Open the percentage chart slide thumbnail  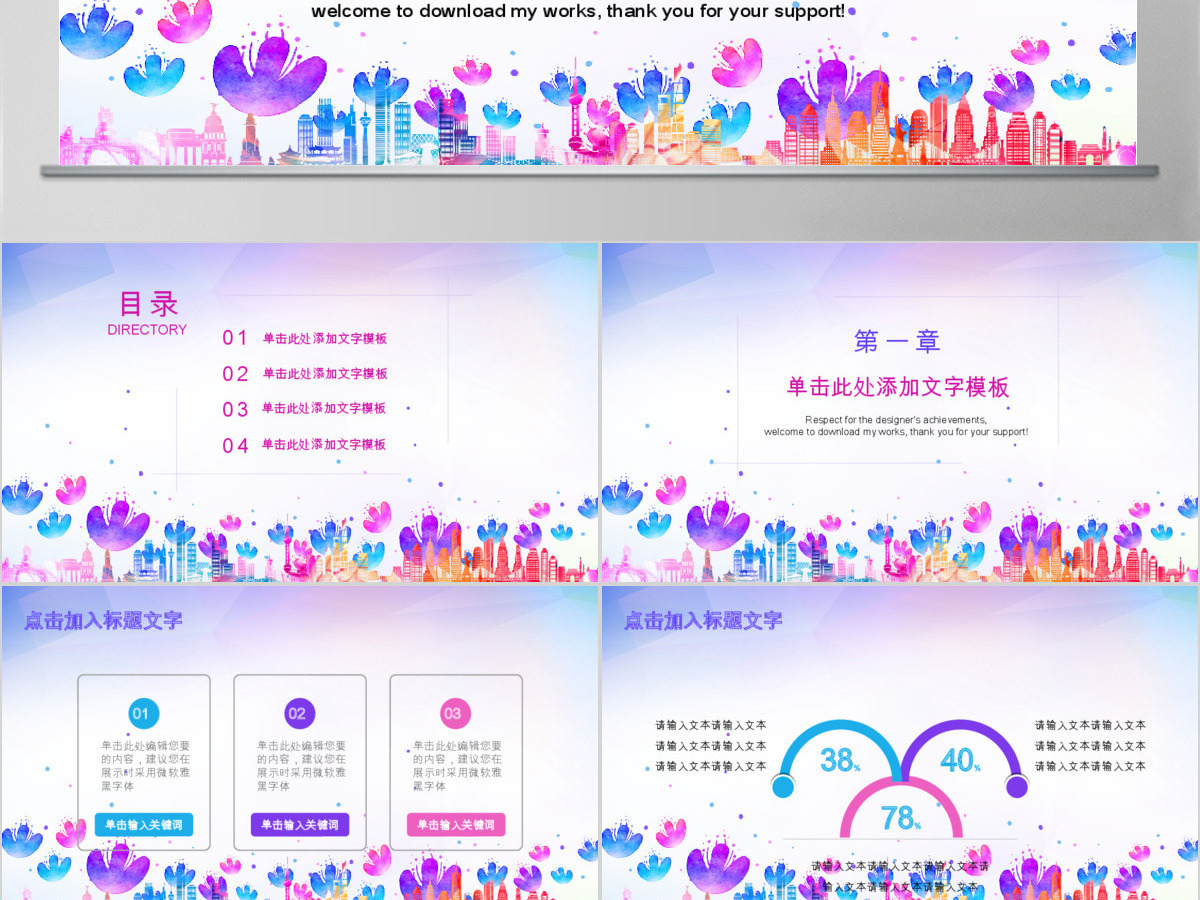click(x=900, y=743)
